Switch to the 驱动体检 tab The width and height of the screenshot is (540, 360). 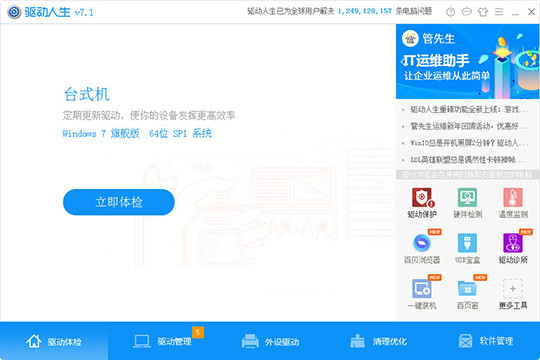[x=54, y=341]
